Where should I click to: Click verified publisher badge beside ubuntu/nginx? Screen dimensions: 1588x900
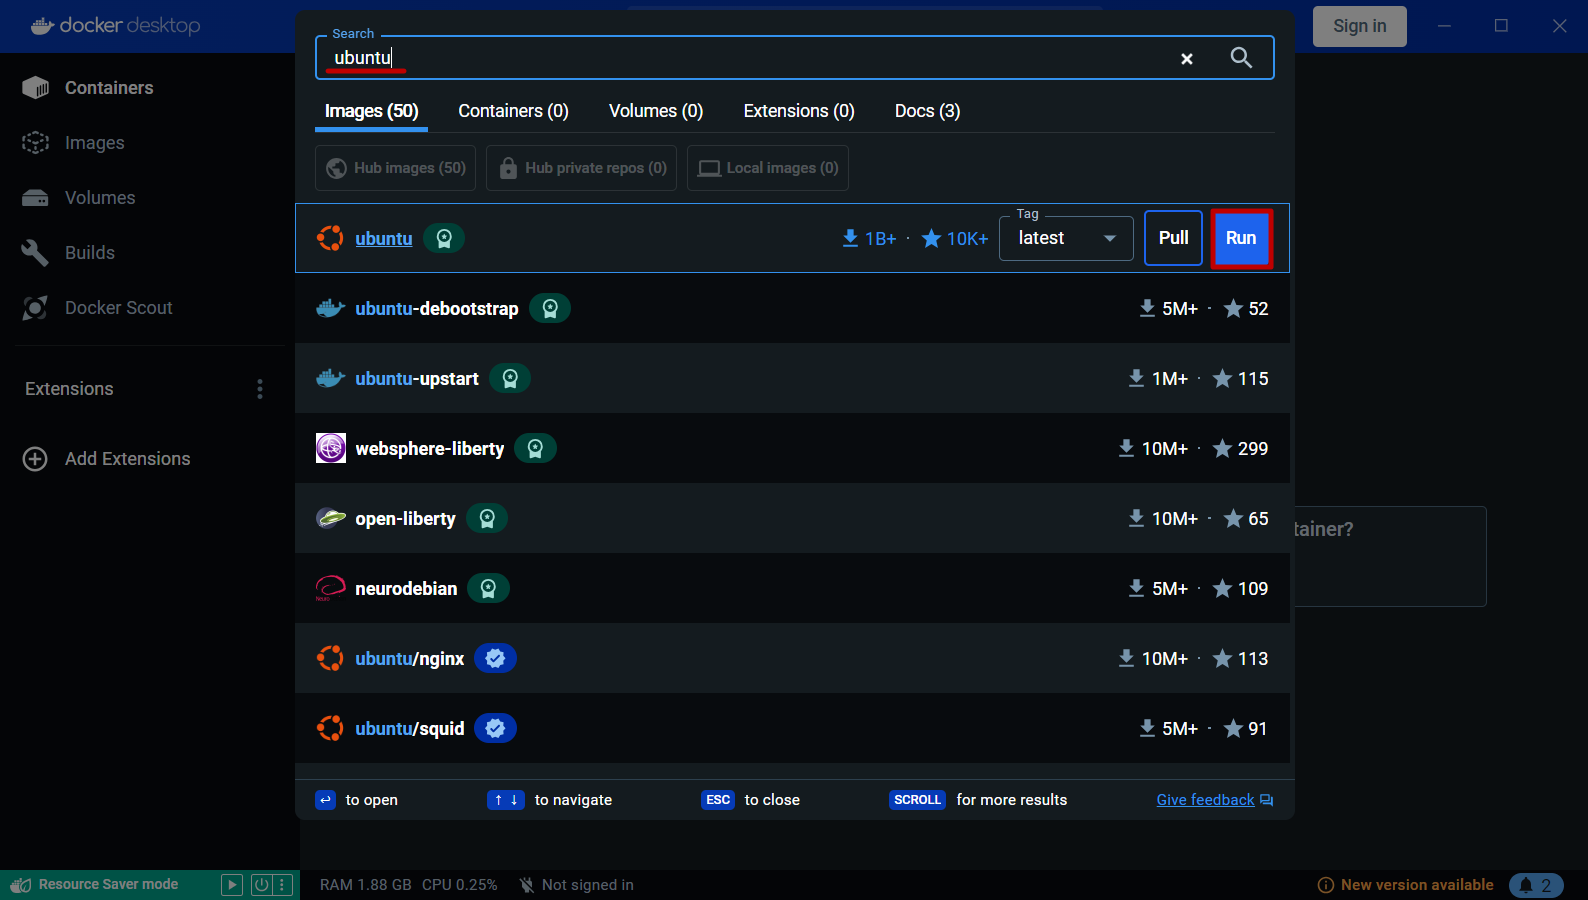pos(495,658)
